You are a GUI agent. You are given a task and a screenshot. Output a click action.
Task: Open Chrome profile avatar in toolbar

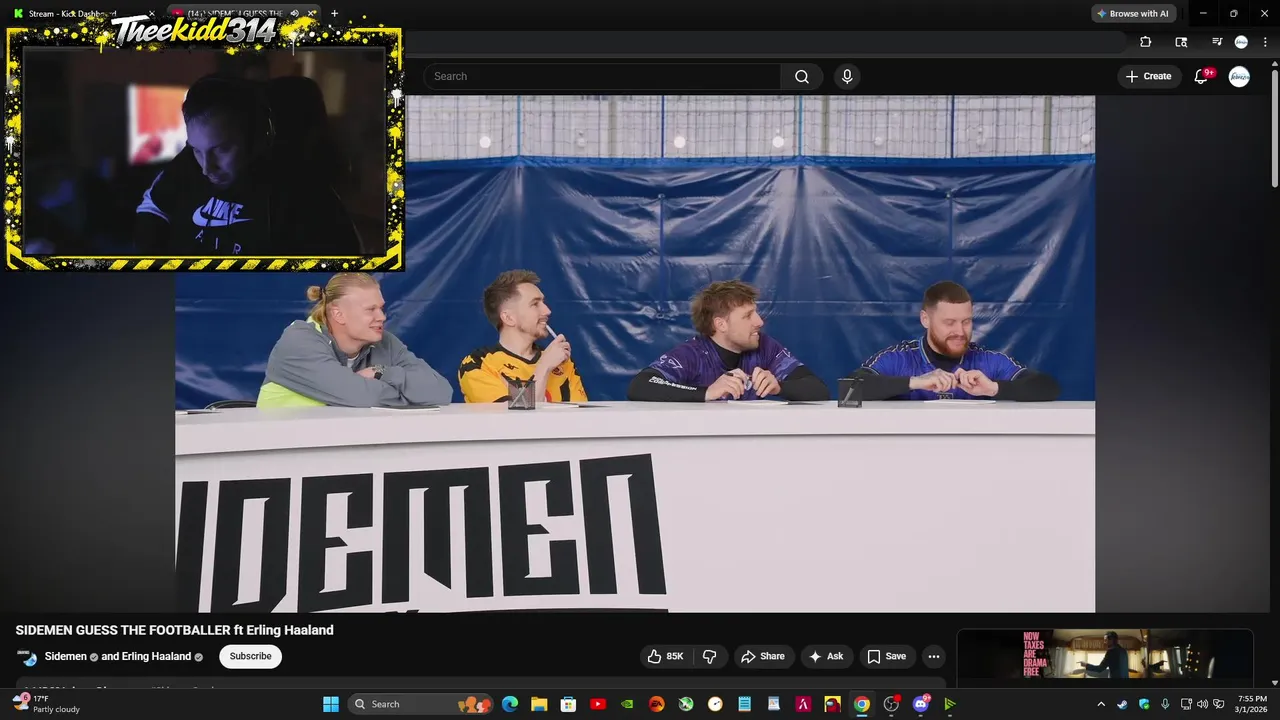click(x=1241, y=42)
